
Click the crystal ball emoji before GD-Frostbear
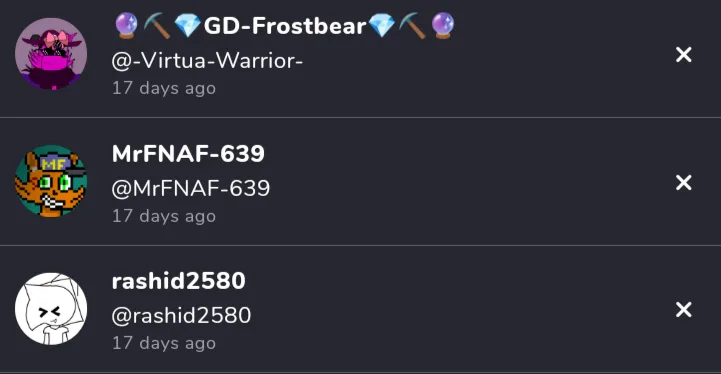(126, 26)
